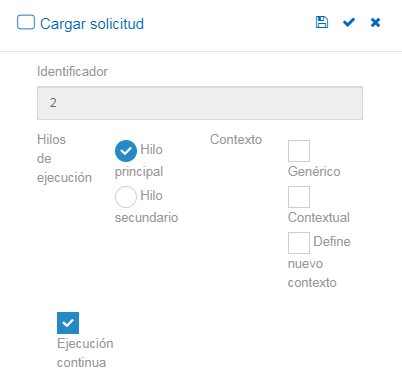This screenshot has width=402, height=386.
Task: Click the square icon beside Cargar solicitud
Action: pyautogui.click(x=26, y=22)
